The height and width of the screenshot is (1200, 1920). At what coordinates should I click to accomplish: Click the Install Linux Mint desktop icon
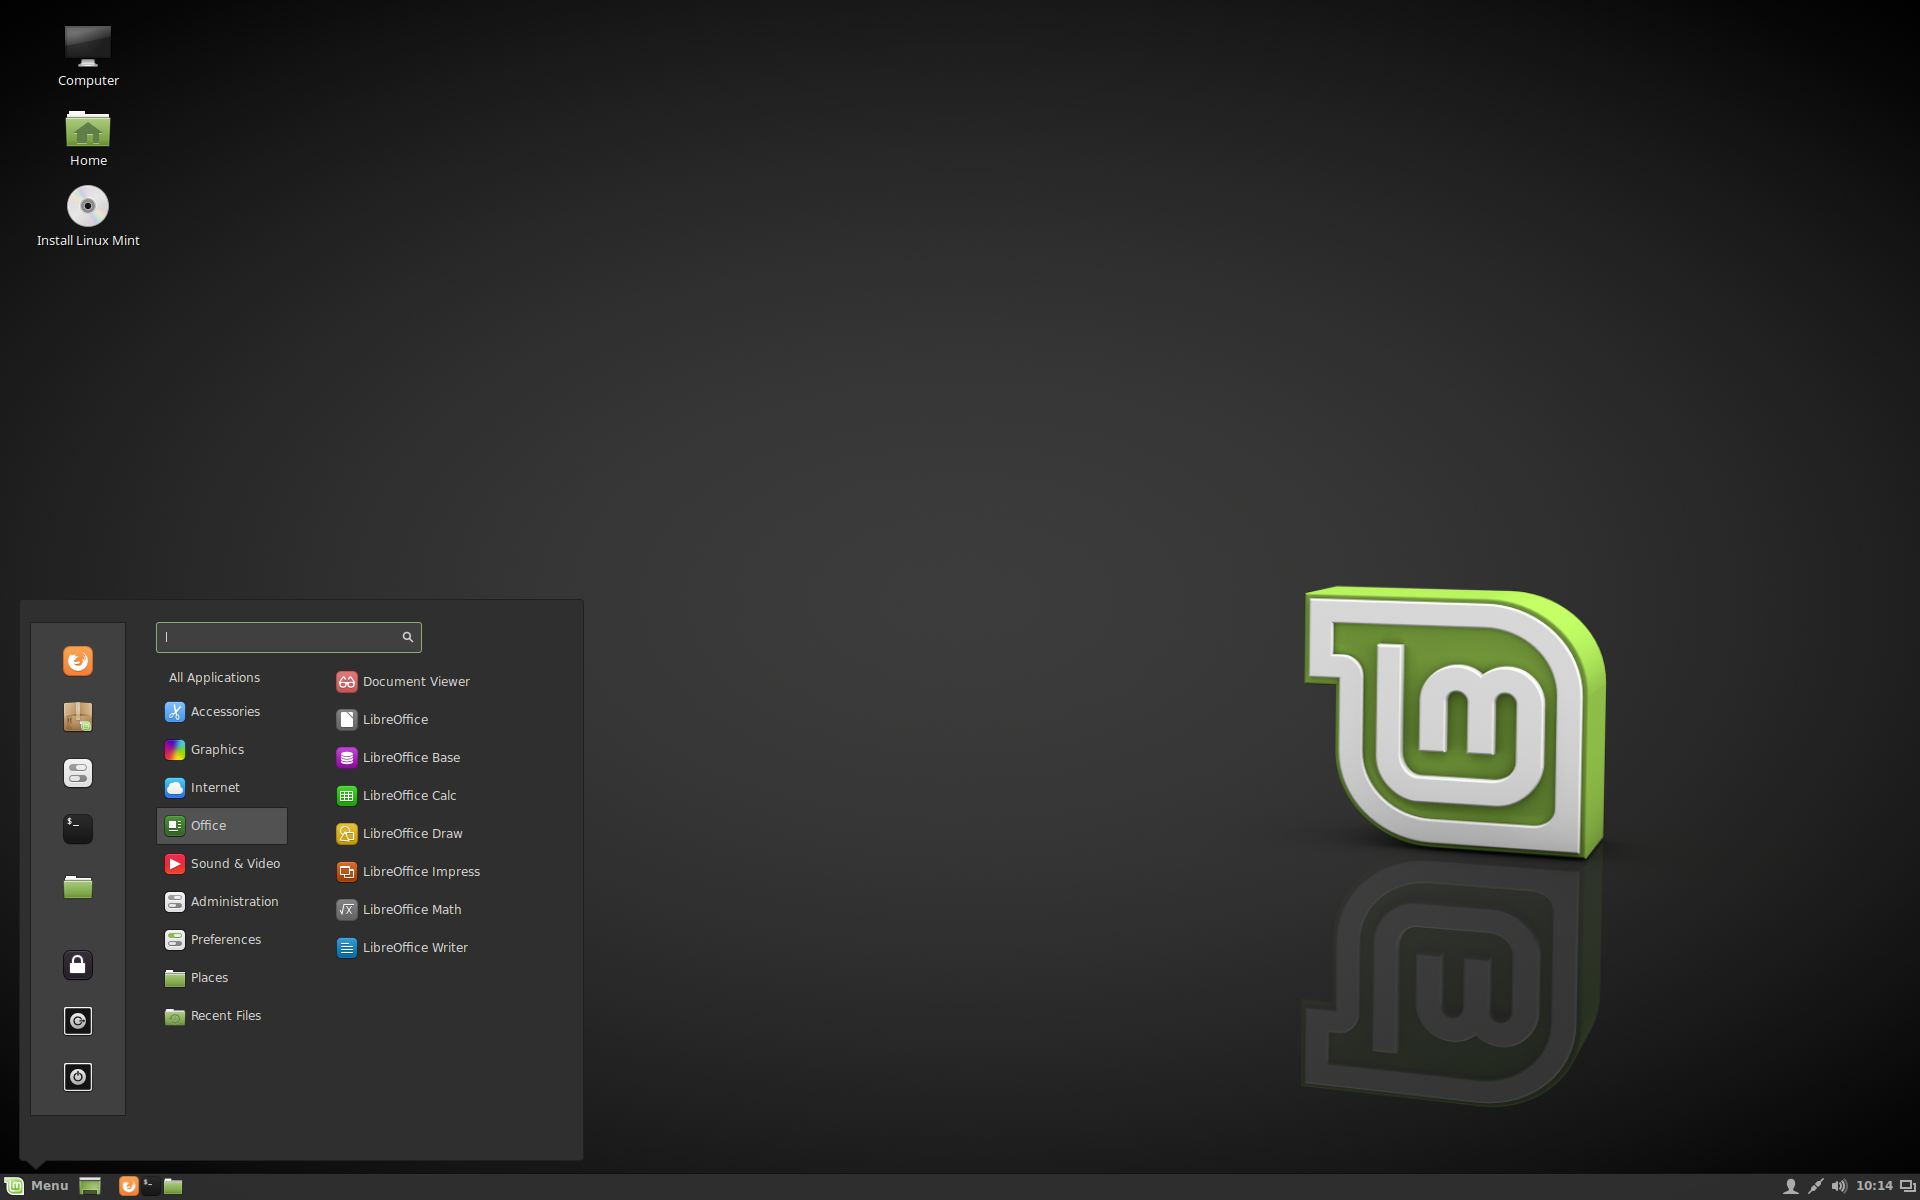pyautogui.click(x=87, y=214)
